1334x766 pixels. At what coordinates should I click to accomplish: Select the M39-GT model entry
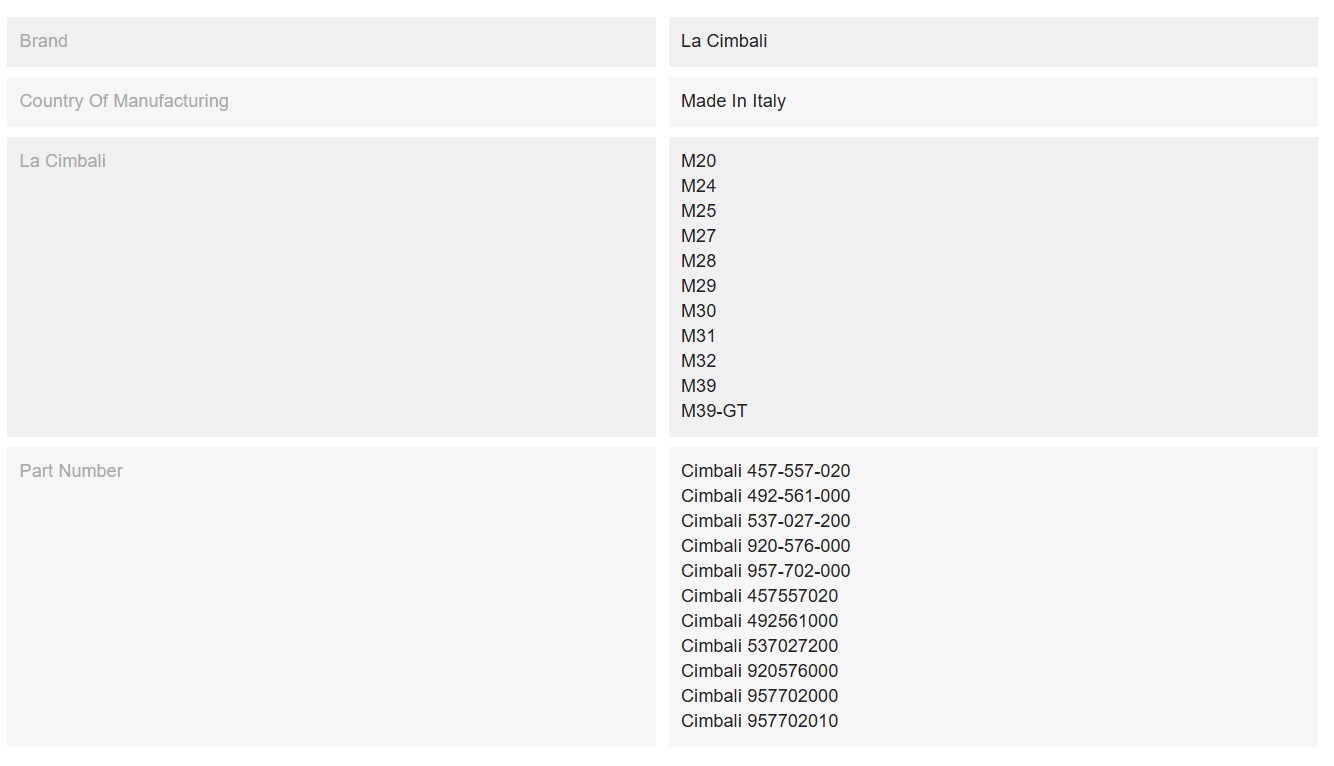coord(714,411)
